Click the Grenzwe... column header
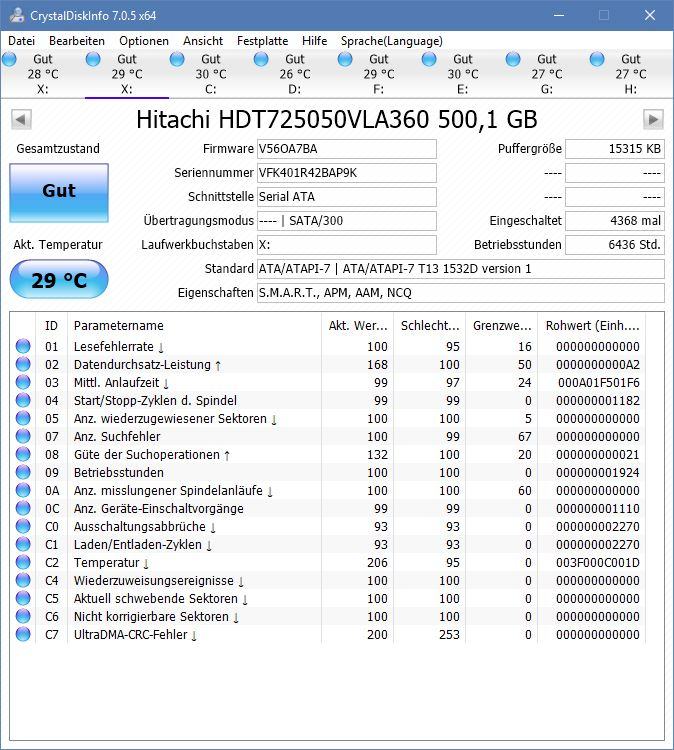 coord(502,326)
